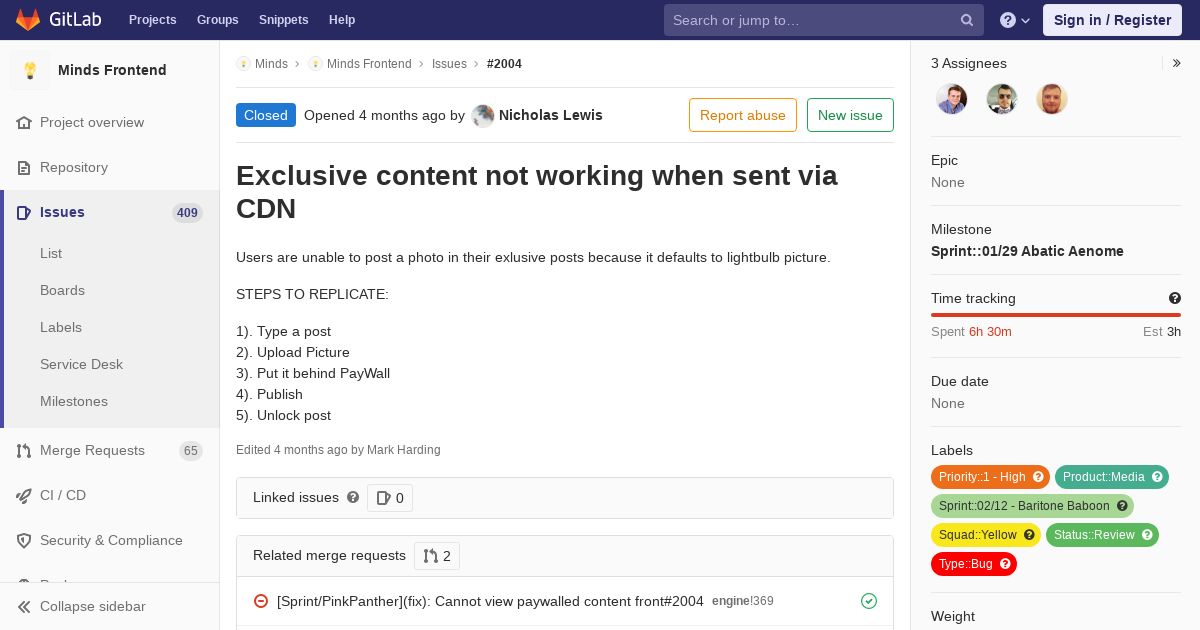
Task: Click the linked issues count badge
Action: coord(390,498)
